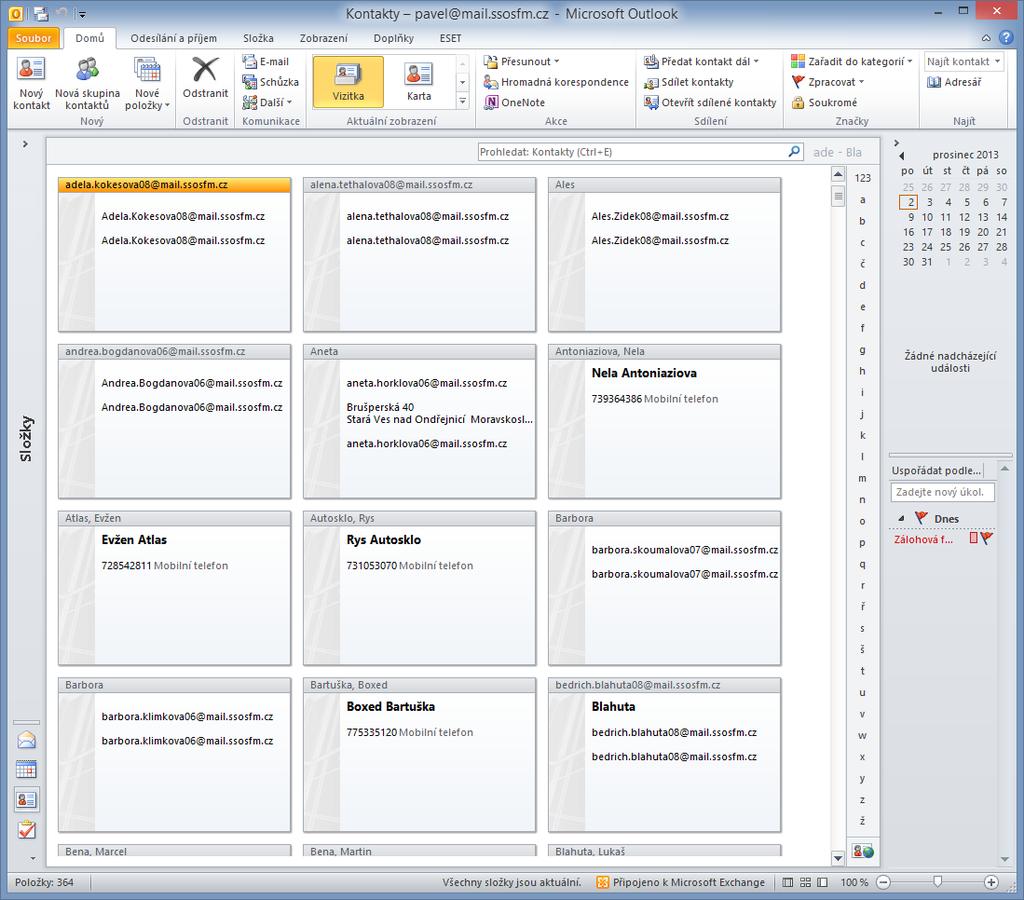Select Boxed Bartuška contact card
Screen dimensions: 1024x900
pos(419,754)
